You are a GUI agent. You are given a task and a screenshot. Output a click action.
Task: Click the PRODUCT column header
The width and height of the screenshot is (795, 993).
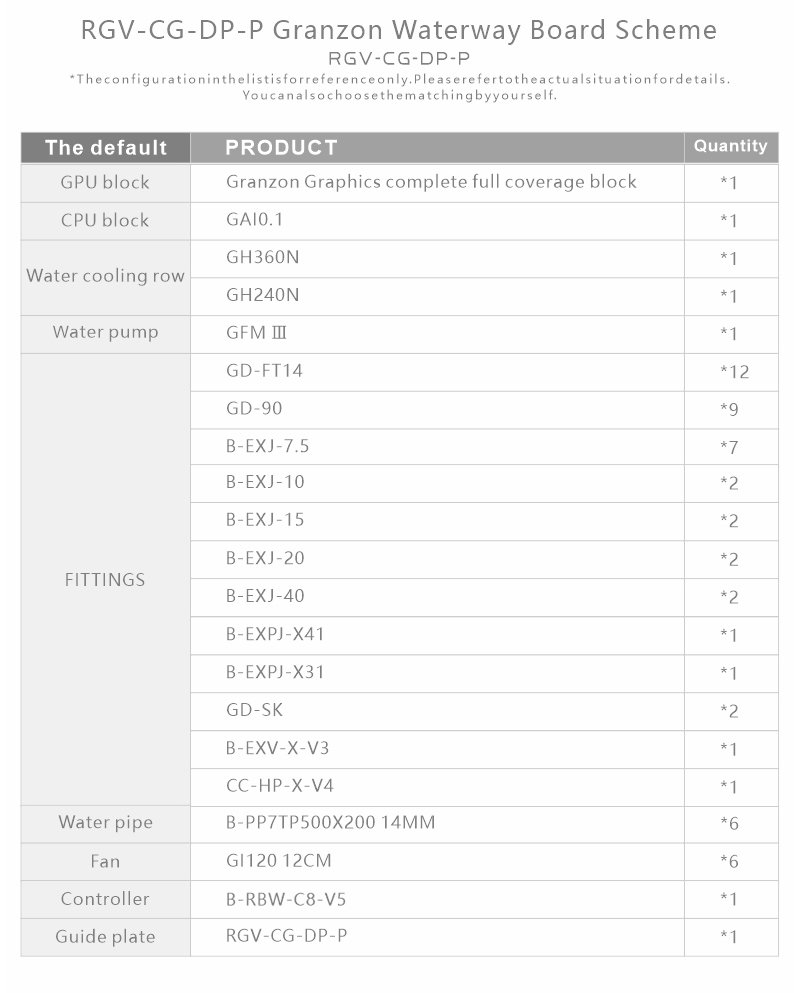click(282, 148)
